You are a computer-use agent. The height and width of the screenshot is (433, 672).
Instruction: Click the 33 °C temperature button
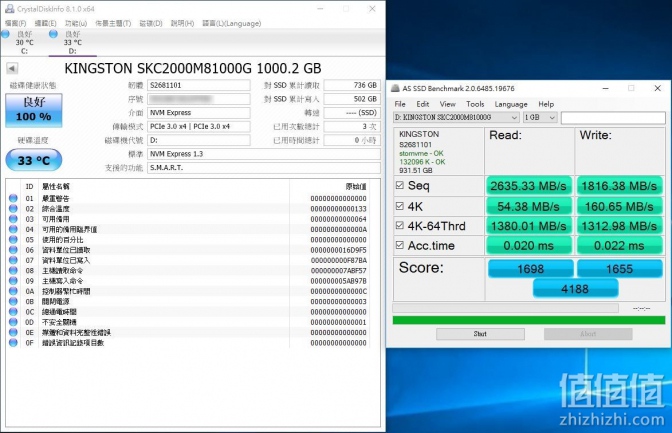34,160
